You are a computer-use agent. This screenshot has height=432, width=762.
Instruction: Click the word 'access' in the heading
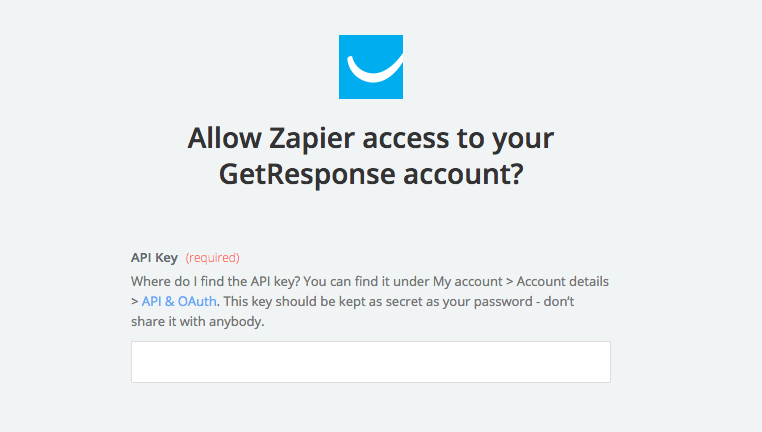point(405,138)
